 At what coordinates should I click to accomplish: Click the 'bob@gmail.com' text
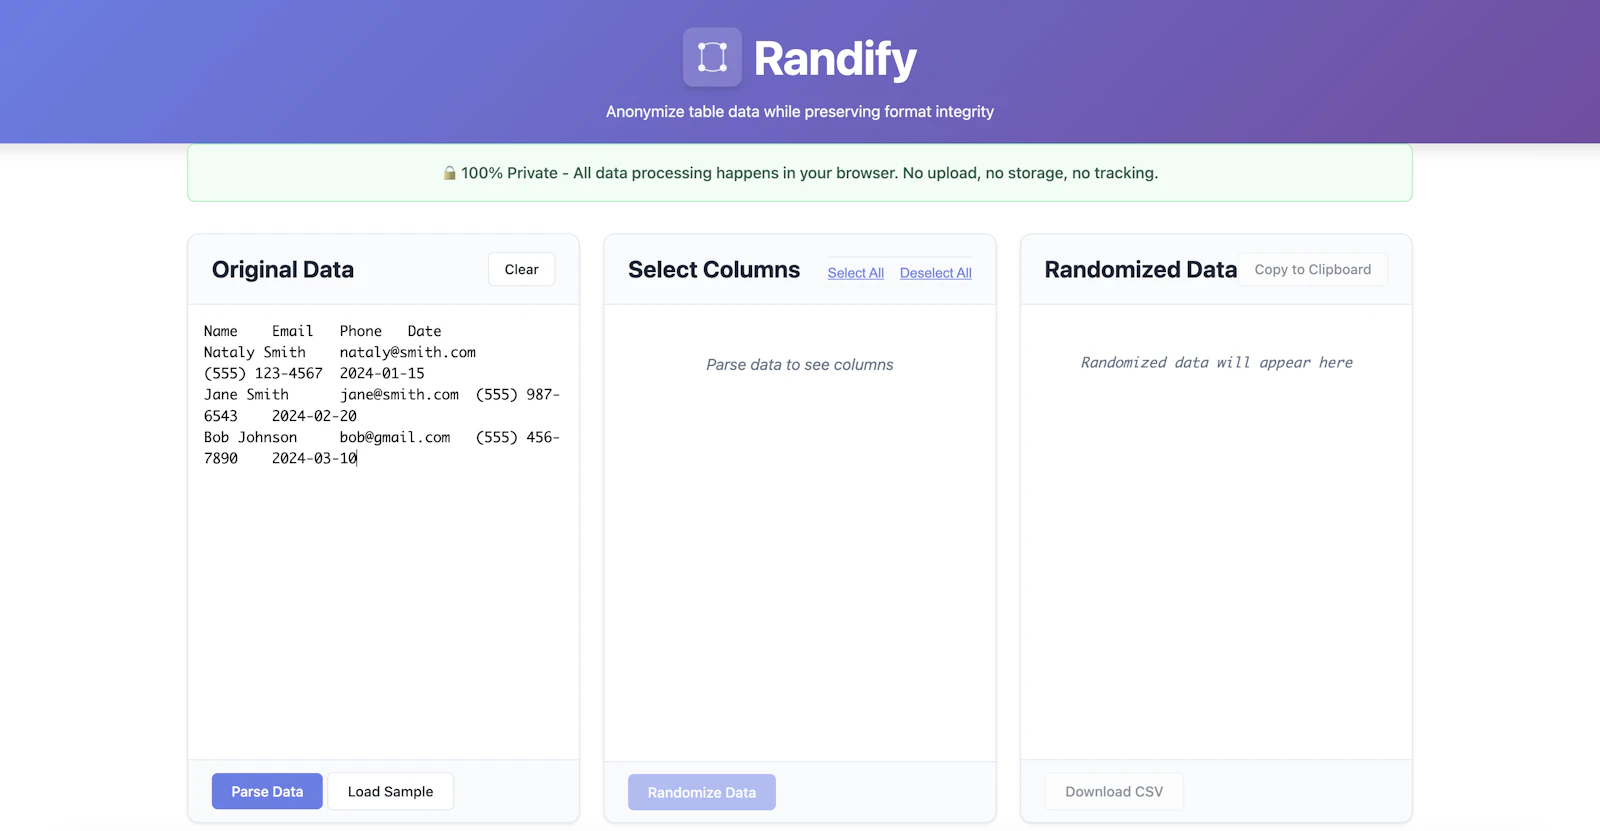tap(395, 437)
